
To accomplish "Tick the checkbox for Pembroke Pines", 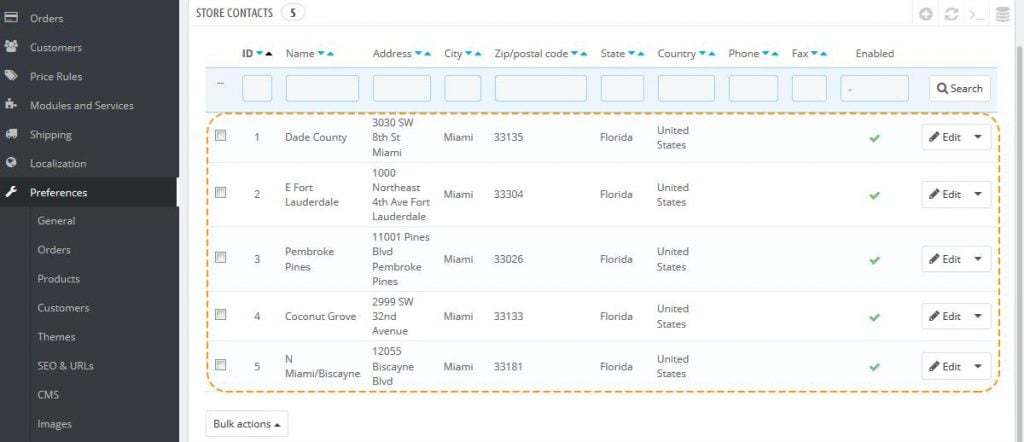I will pyautogui.click(x=221, y=258).
